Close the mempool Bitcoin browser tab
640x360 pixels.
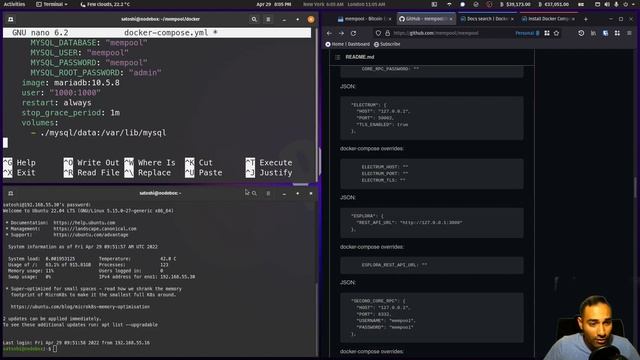389,19
